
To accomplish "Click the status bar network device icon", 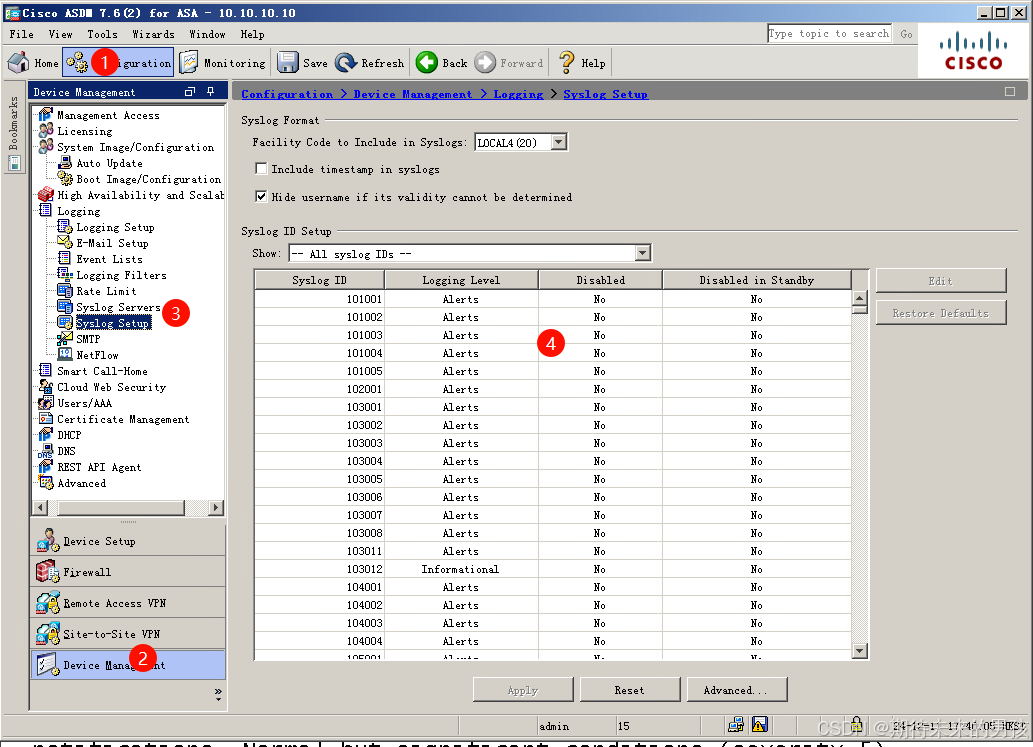I will (x=736, y=725).
